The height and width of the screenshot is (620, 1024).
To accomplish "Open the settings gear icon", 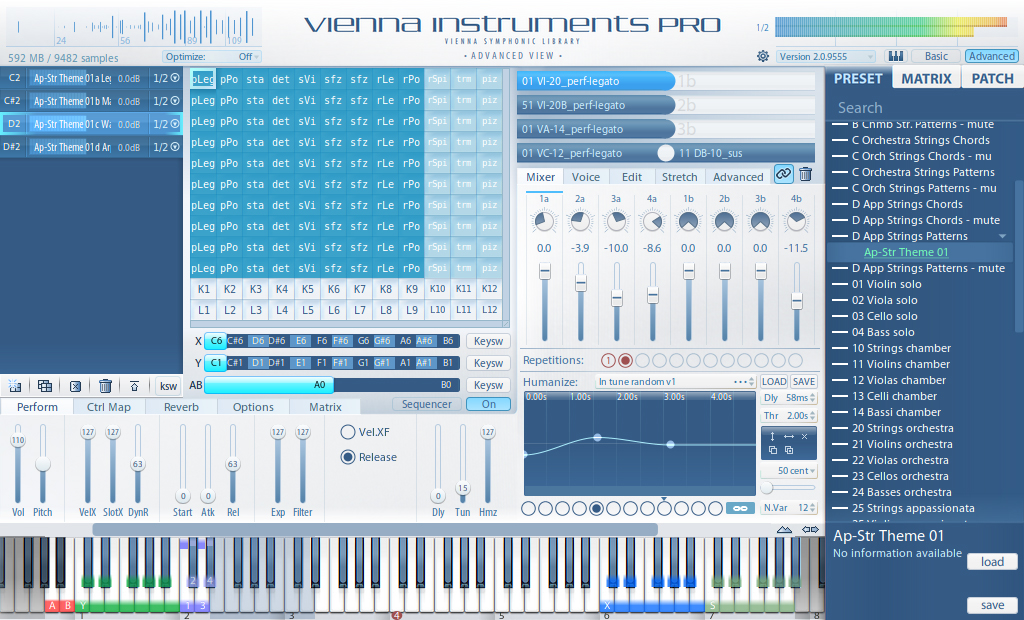I will [x=762, y=56].
